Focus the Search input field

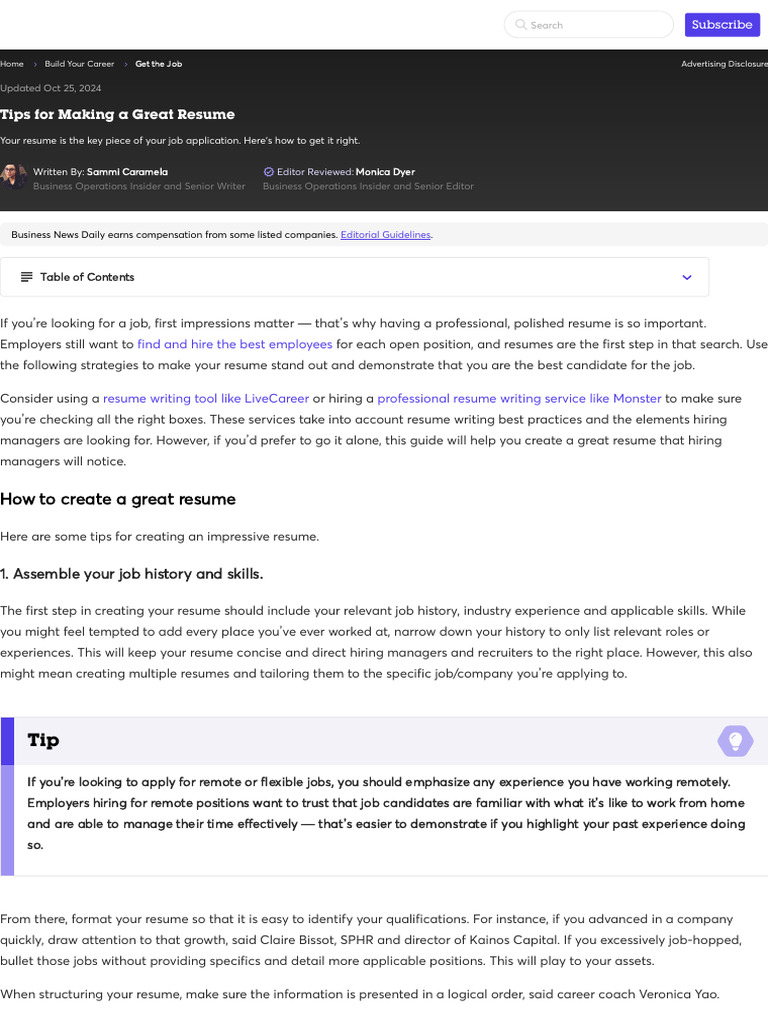pos(588,25)
